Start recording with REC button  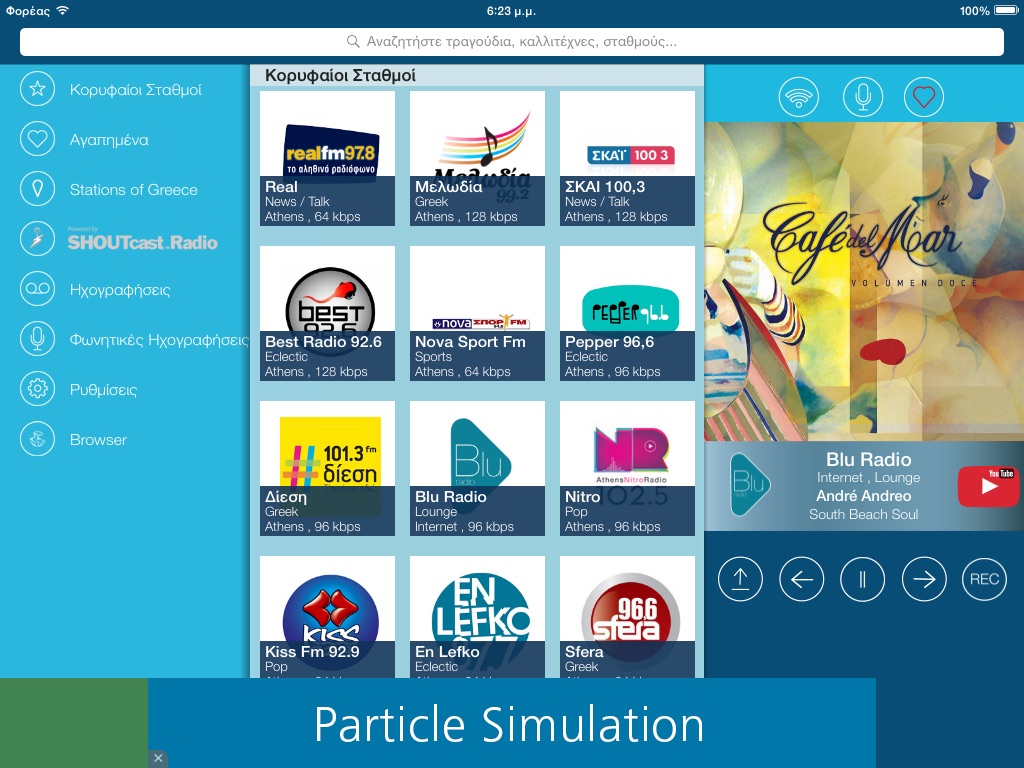pos(984,579)
